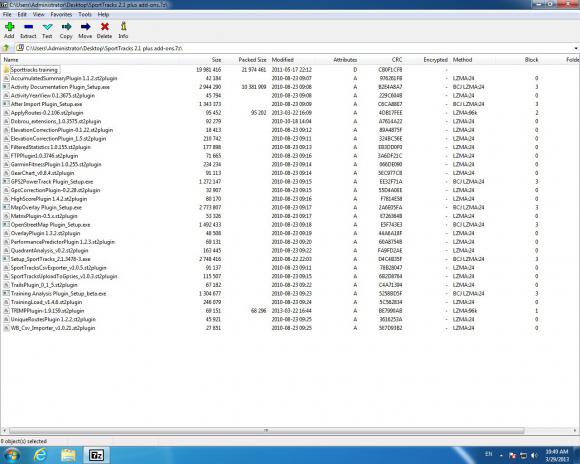Open the File menu
580x464 pixels.
[7, 14]
